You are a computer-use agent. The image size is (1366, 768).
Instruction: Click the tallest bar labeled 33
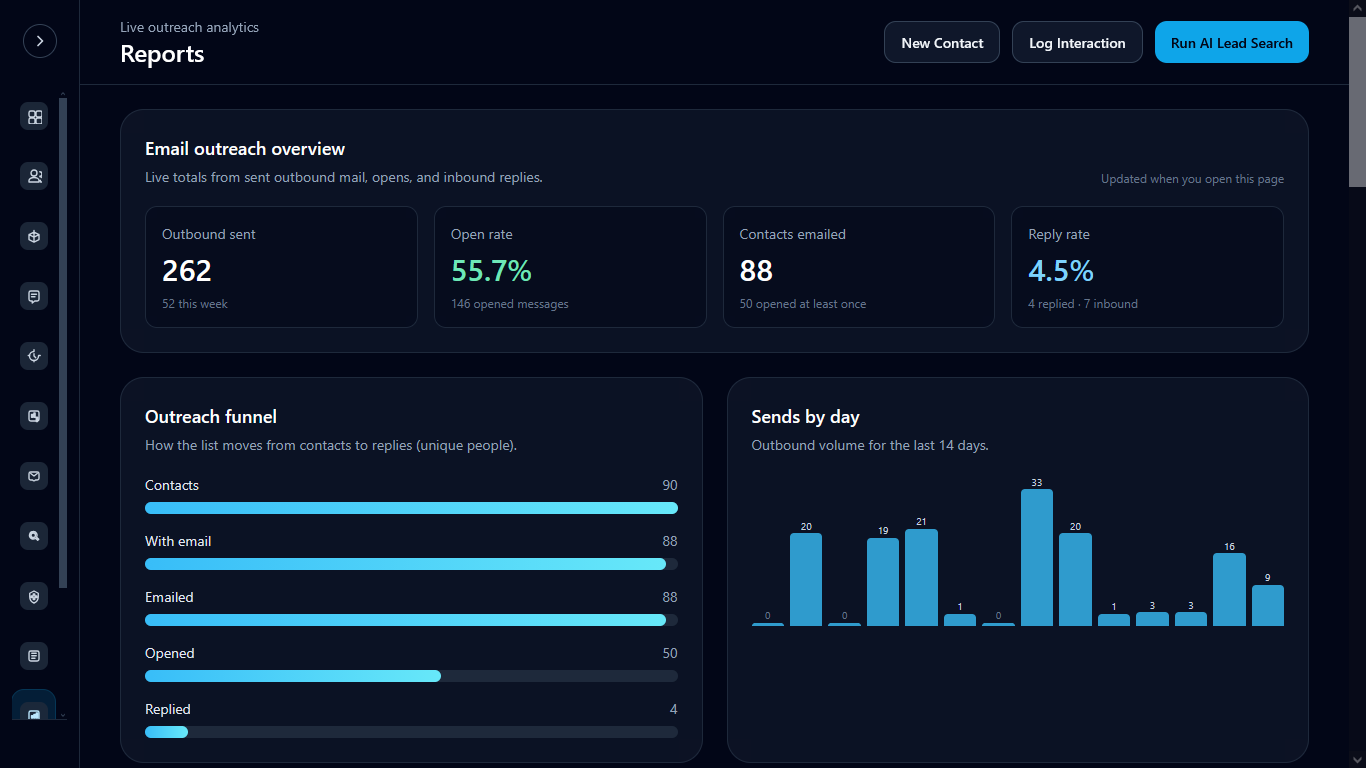[x=1037, y=557]
